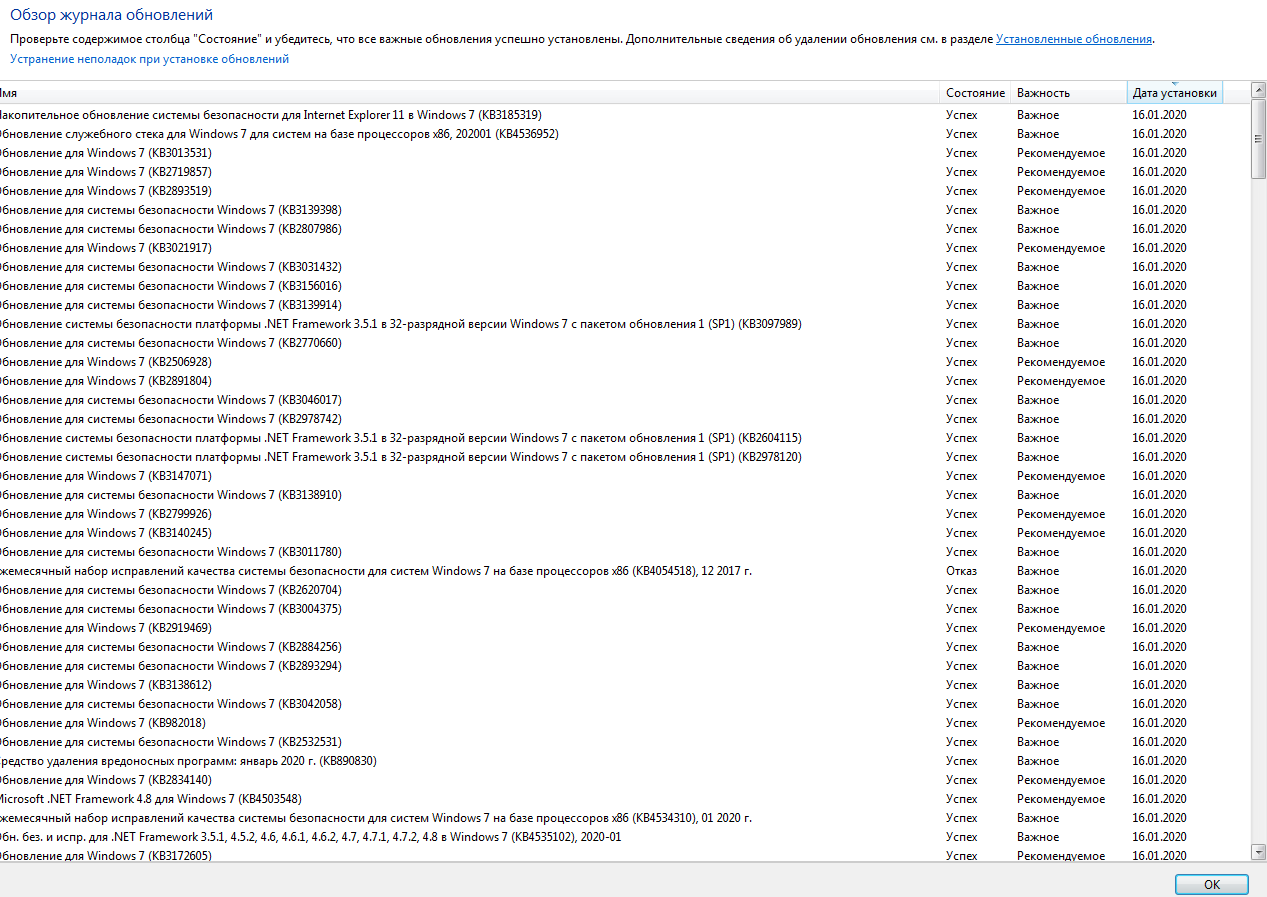The height and width of the screenshot is (897, 1267).
Task: Select the update row KB2891804
Action: (x=625, y=381)
